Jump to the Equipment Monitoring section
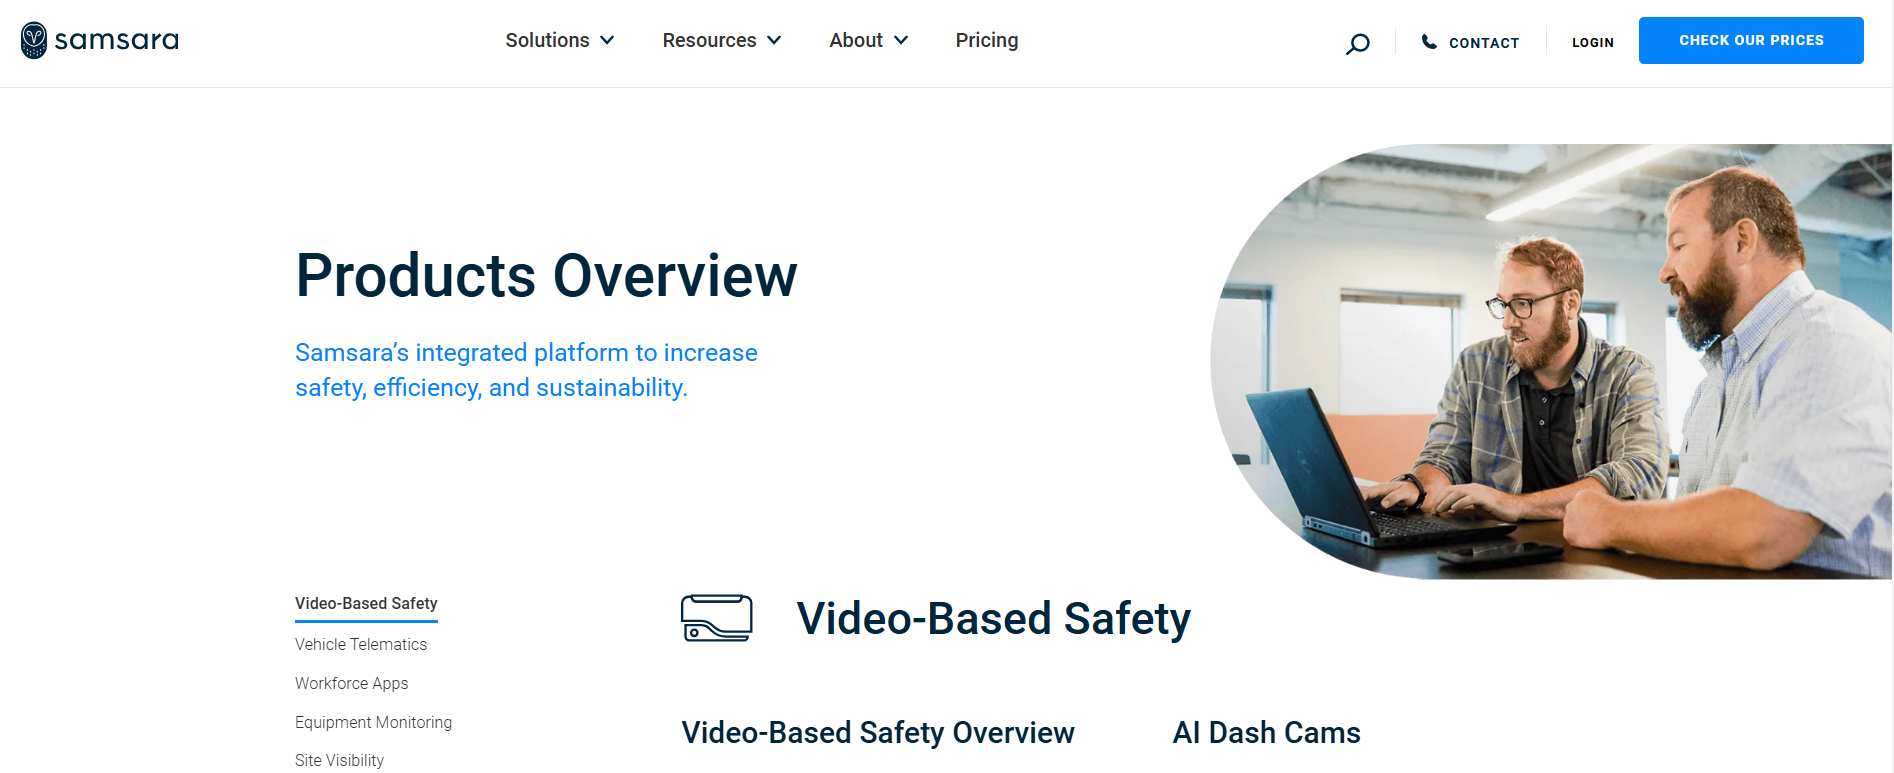 (373, 722)
